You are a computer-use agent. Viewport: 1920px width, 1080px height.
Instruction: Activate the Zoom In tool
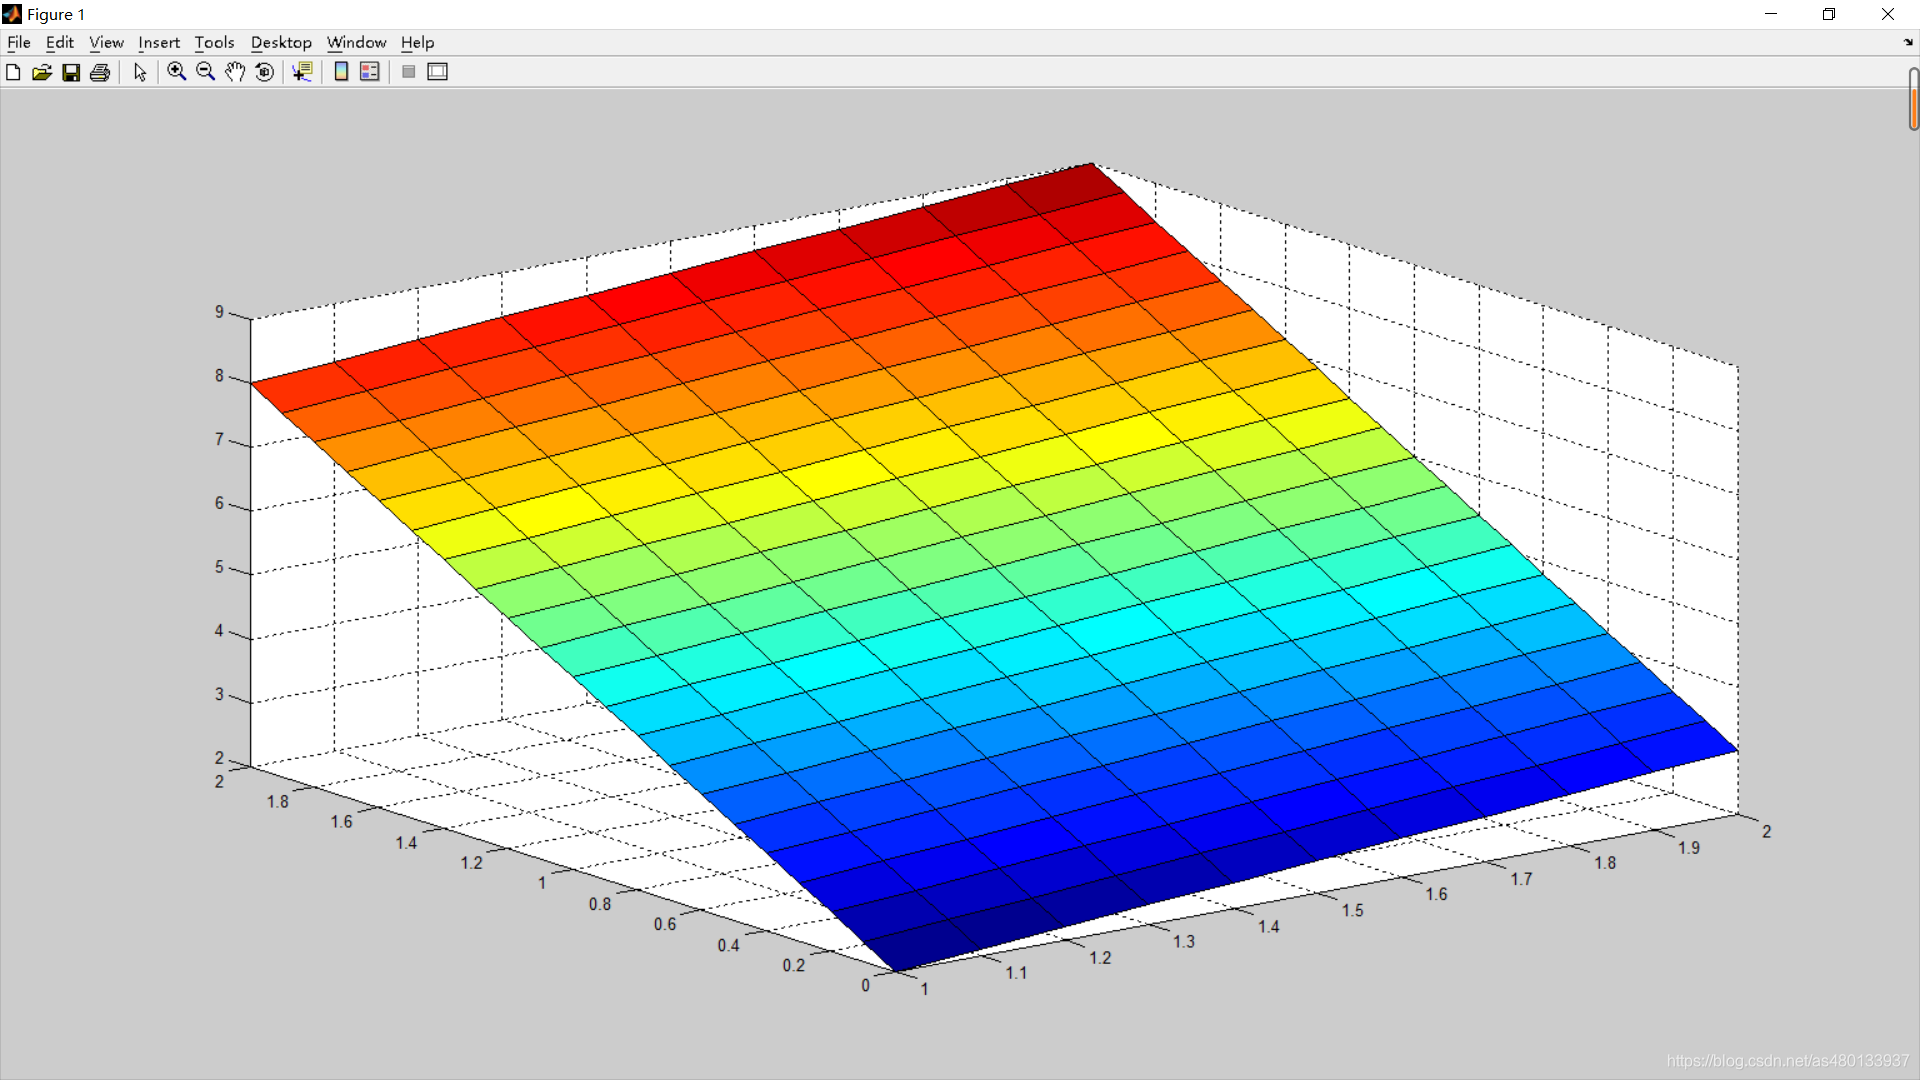pos(177,72)
